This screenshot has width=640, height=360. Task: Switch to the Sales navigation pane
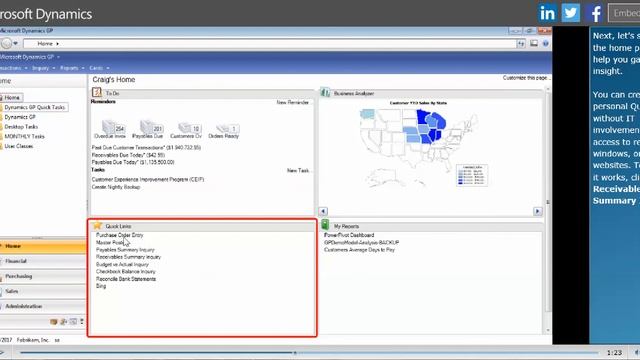click(x=43, y=291)
